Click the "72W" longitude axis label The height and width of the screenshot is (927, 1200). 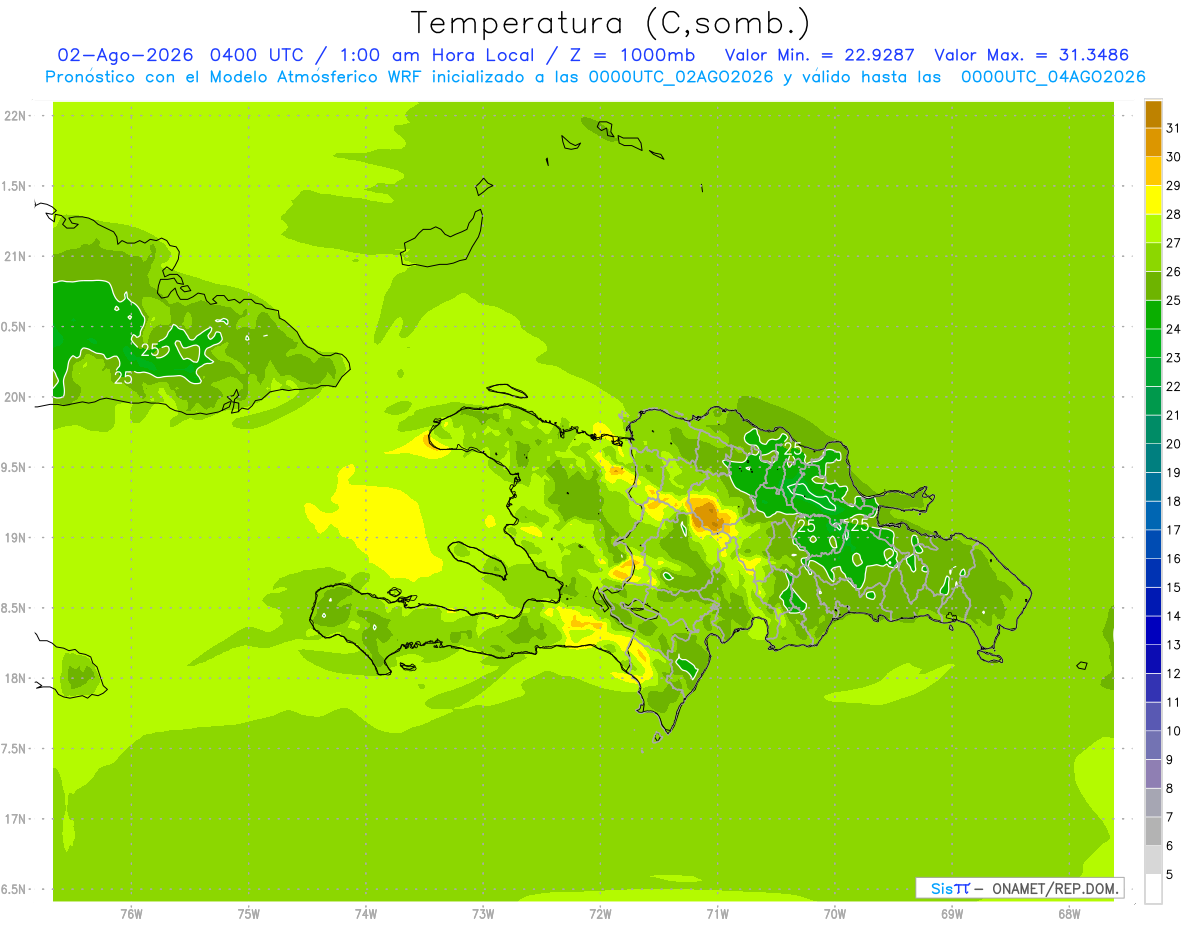tap(600, 913)
